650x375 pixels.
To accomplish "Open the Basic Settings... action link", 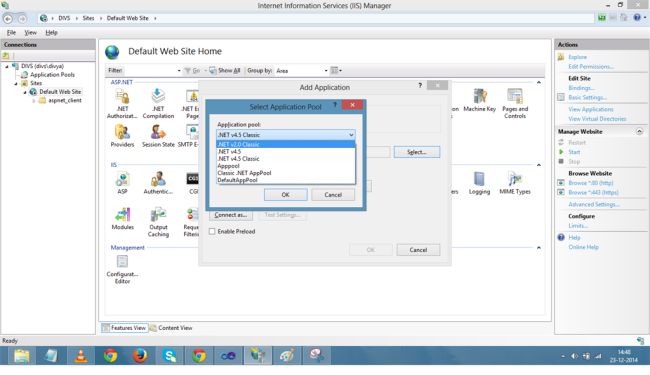I will pyautogui.click(x=587, y=97).
